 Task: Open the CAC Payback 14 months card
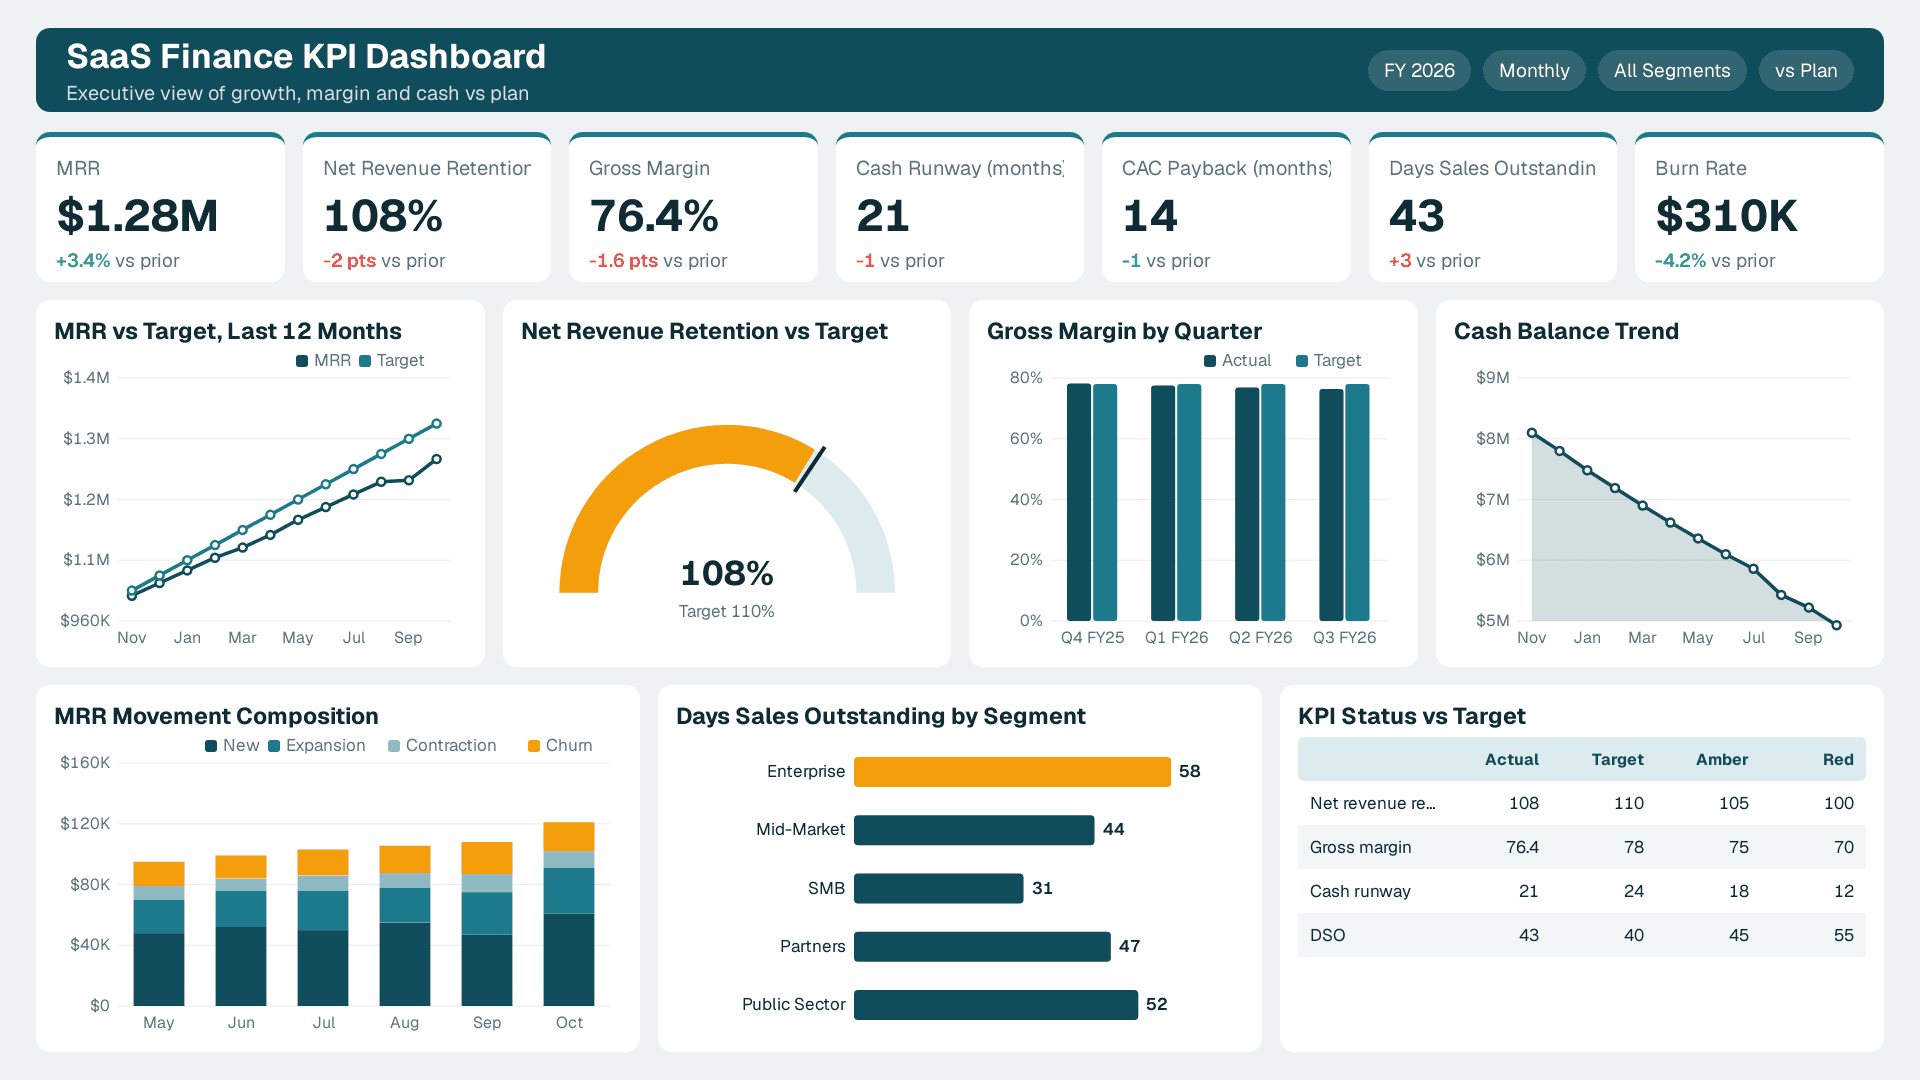[x=1226, y=208]
